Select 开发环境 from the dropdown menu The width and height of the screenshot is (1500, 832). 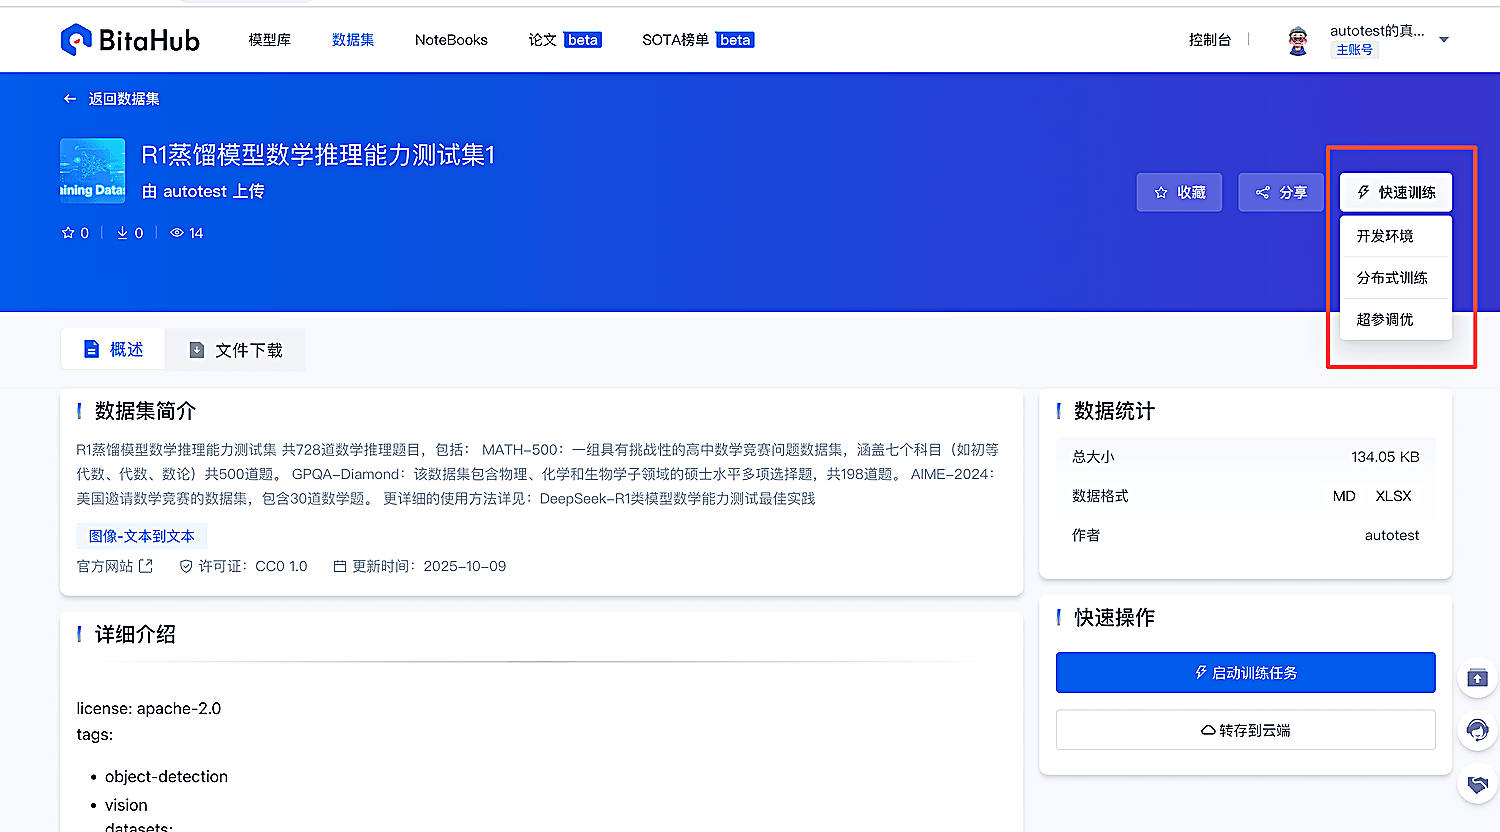point(1396,236)
